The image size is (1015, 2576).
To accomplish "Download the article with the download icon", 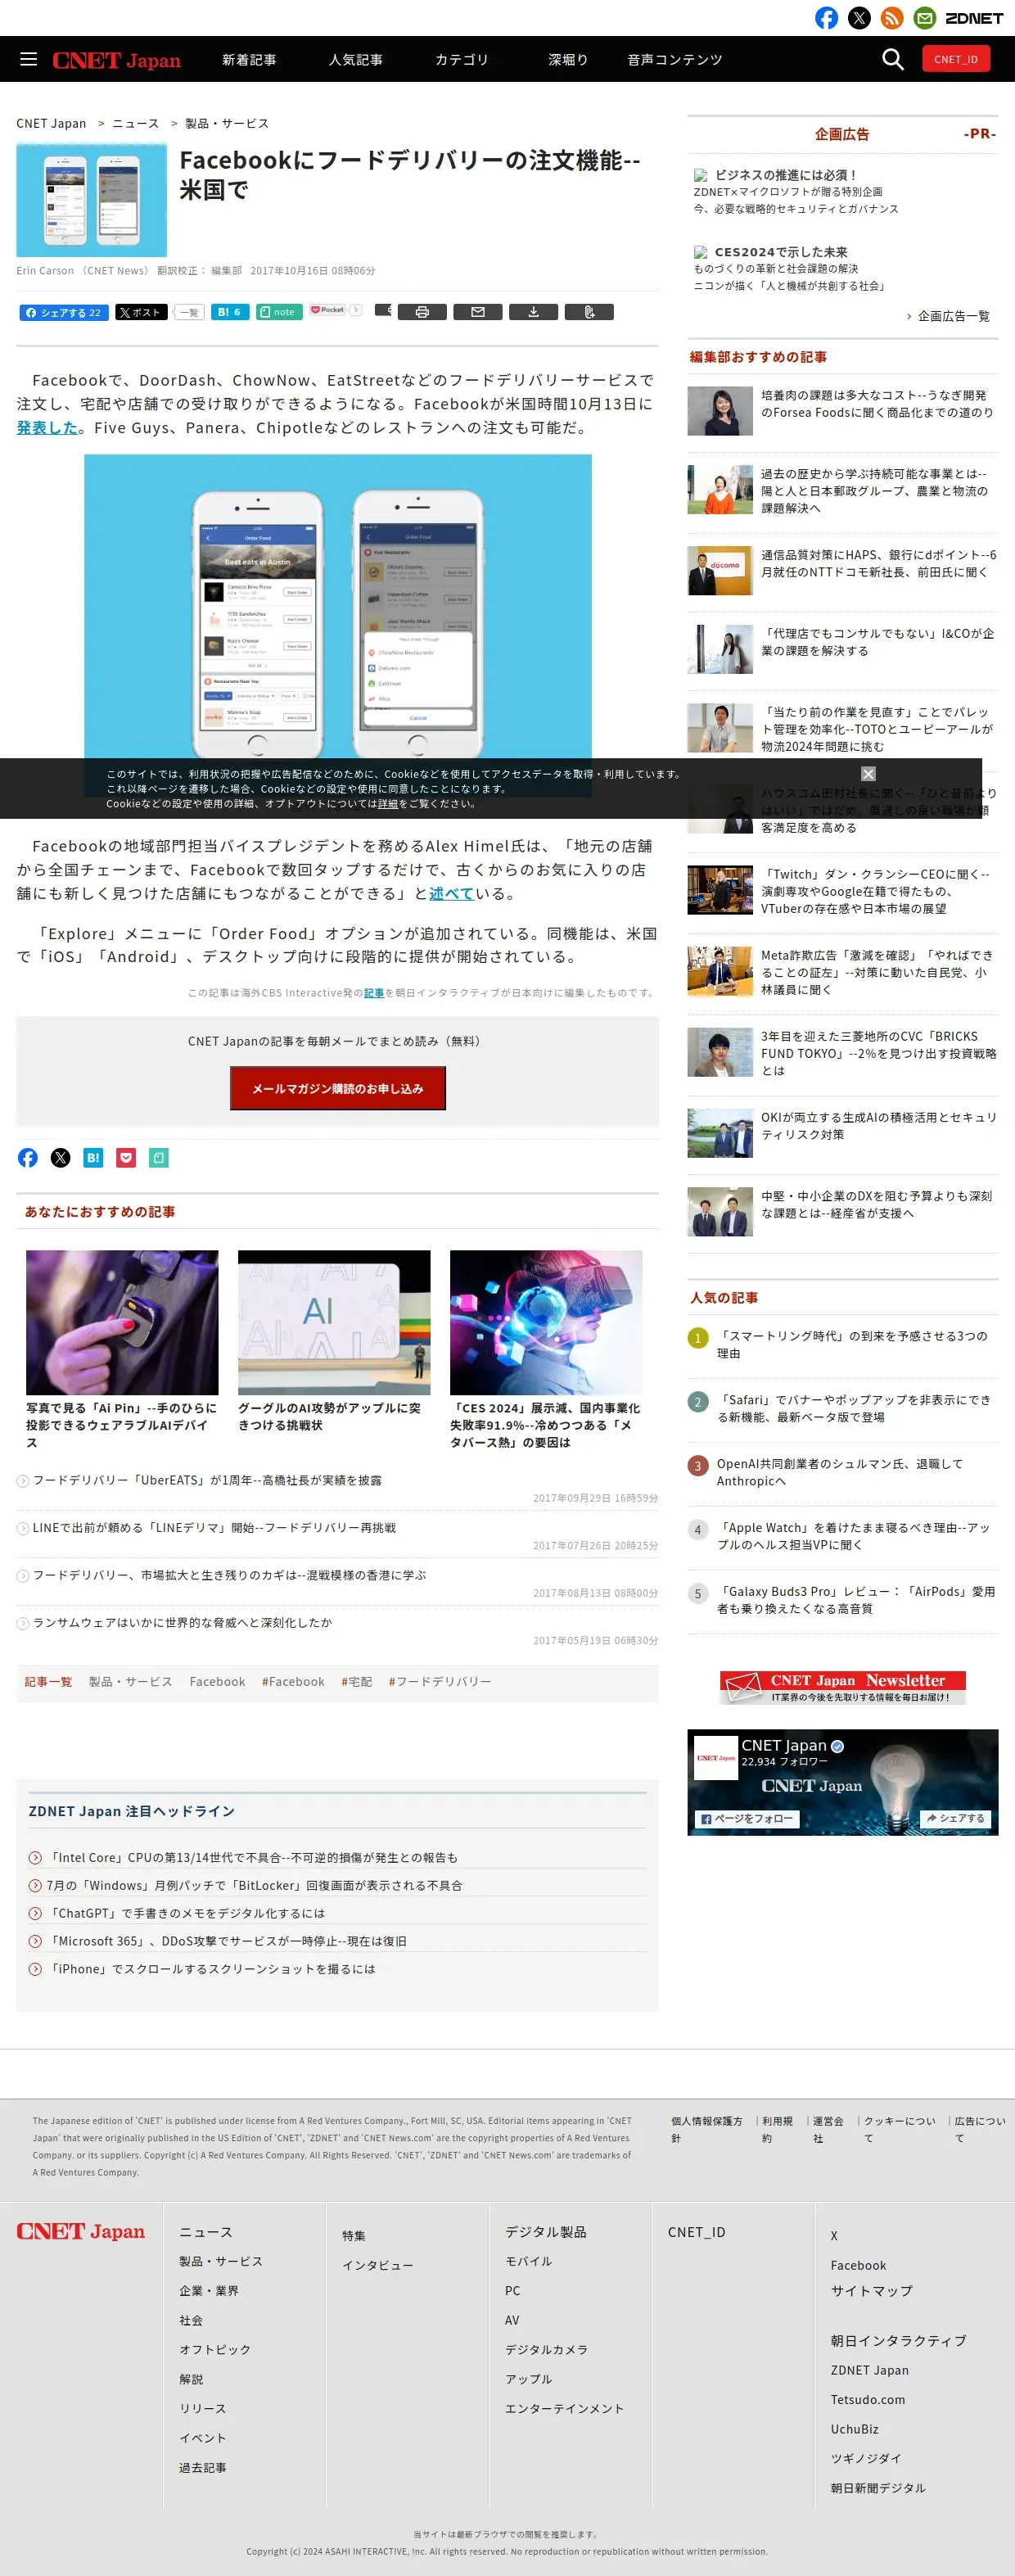I will coord(534,312).
